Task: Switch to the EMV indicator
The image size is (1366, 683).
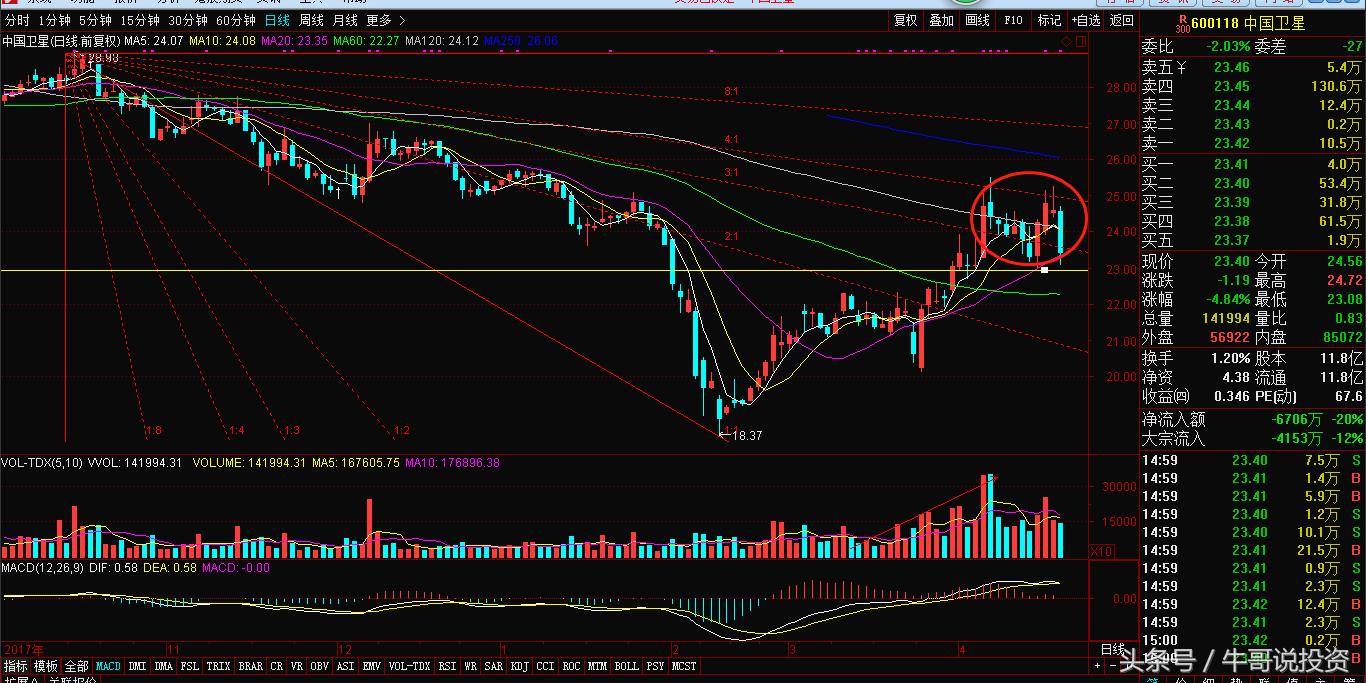Action: click(372, 666)
